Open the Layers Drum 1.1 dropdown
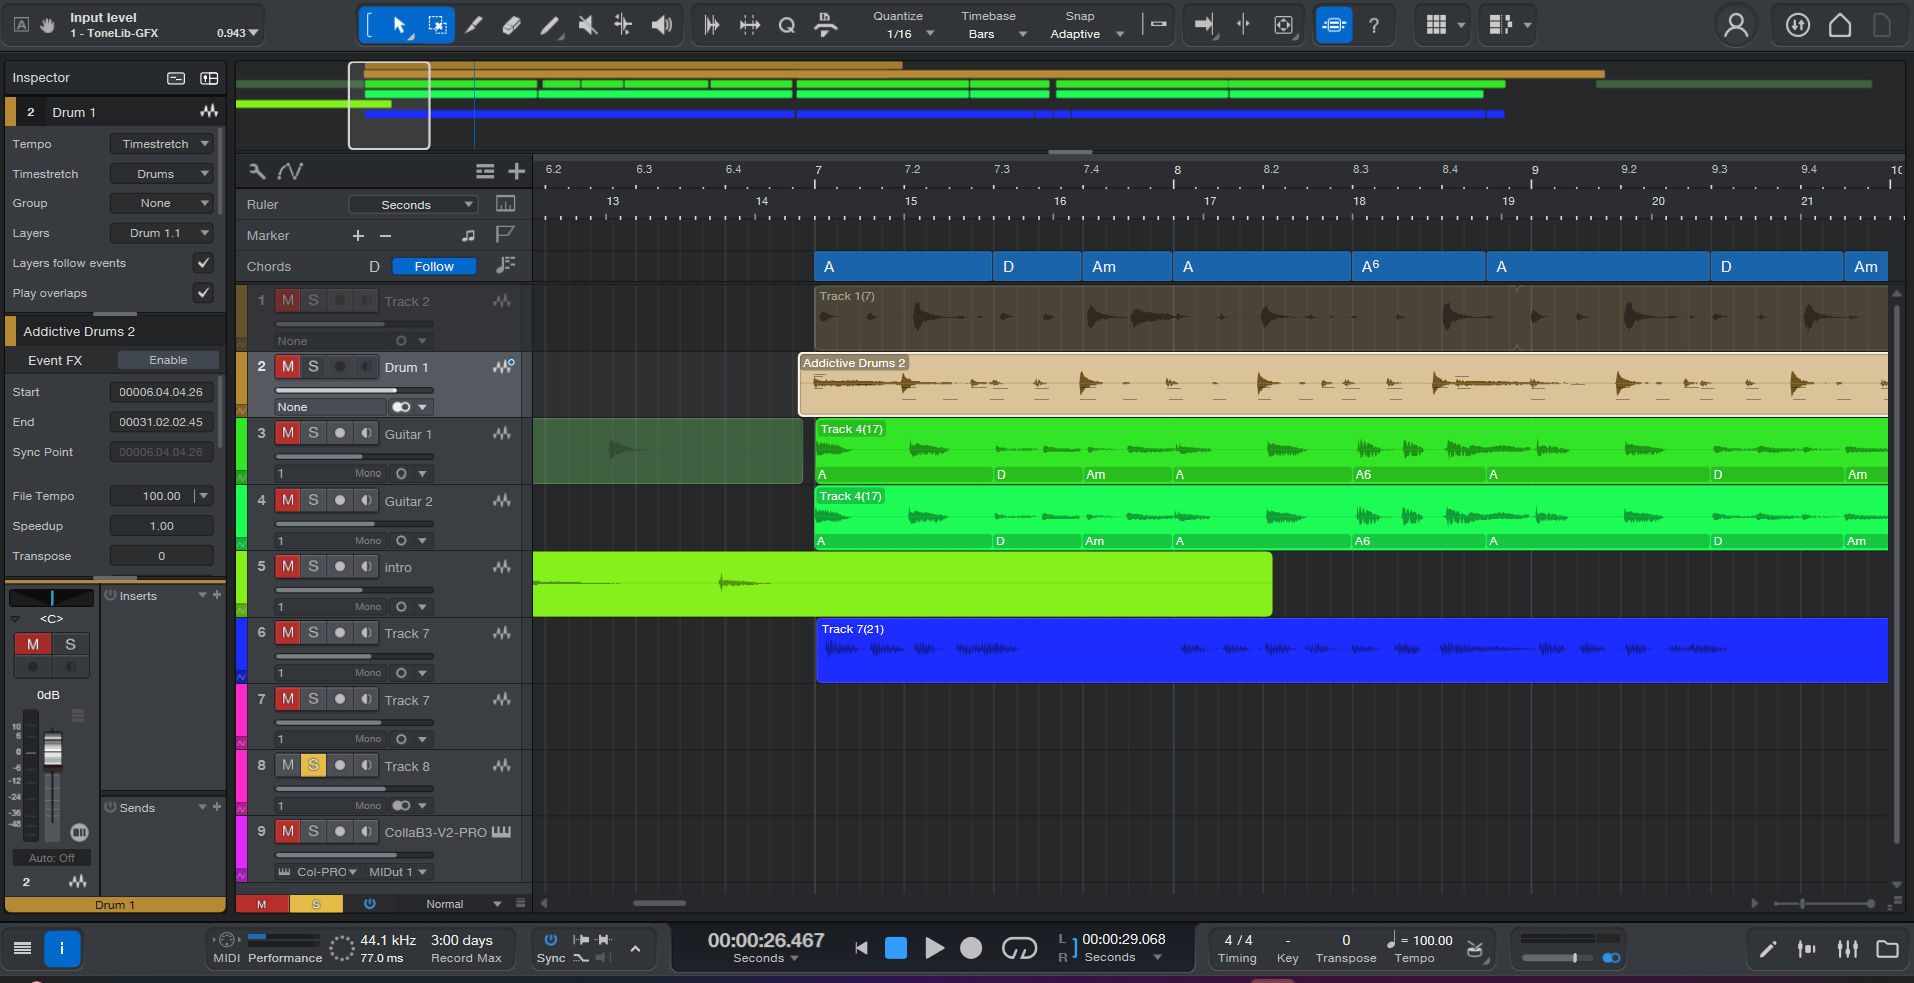Screen dimensions: 1914x983 click(x=161, y=233)
